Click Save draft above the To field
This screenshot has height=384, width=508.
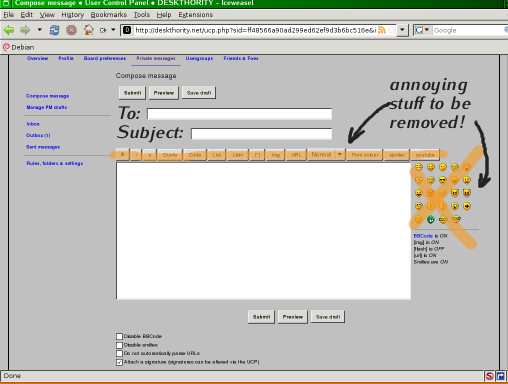[199, 93]
